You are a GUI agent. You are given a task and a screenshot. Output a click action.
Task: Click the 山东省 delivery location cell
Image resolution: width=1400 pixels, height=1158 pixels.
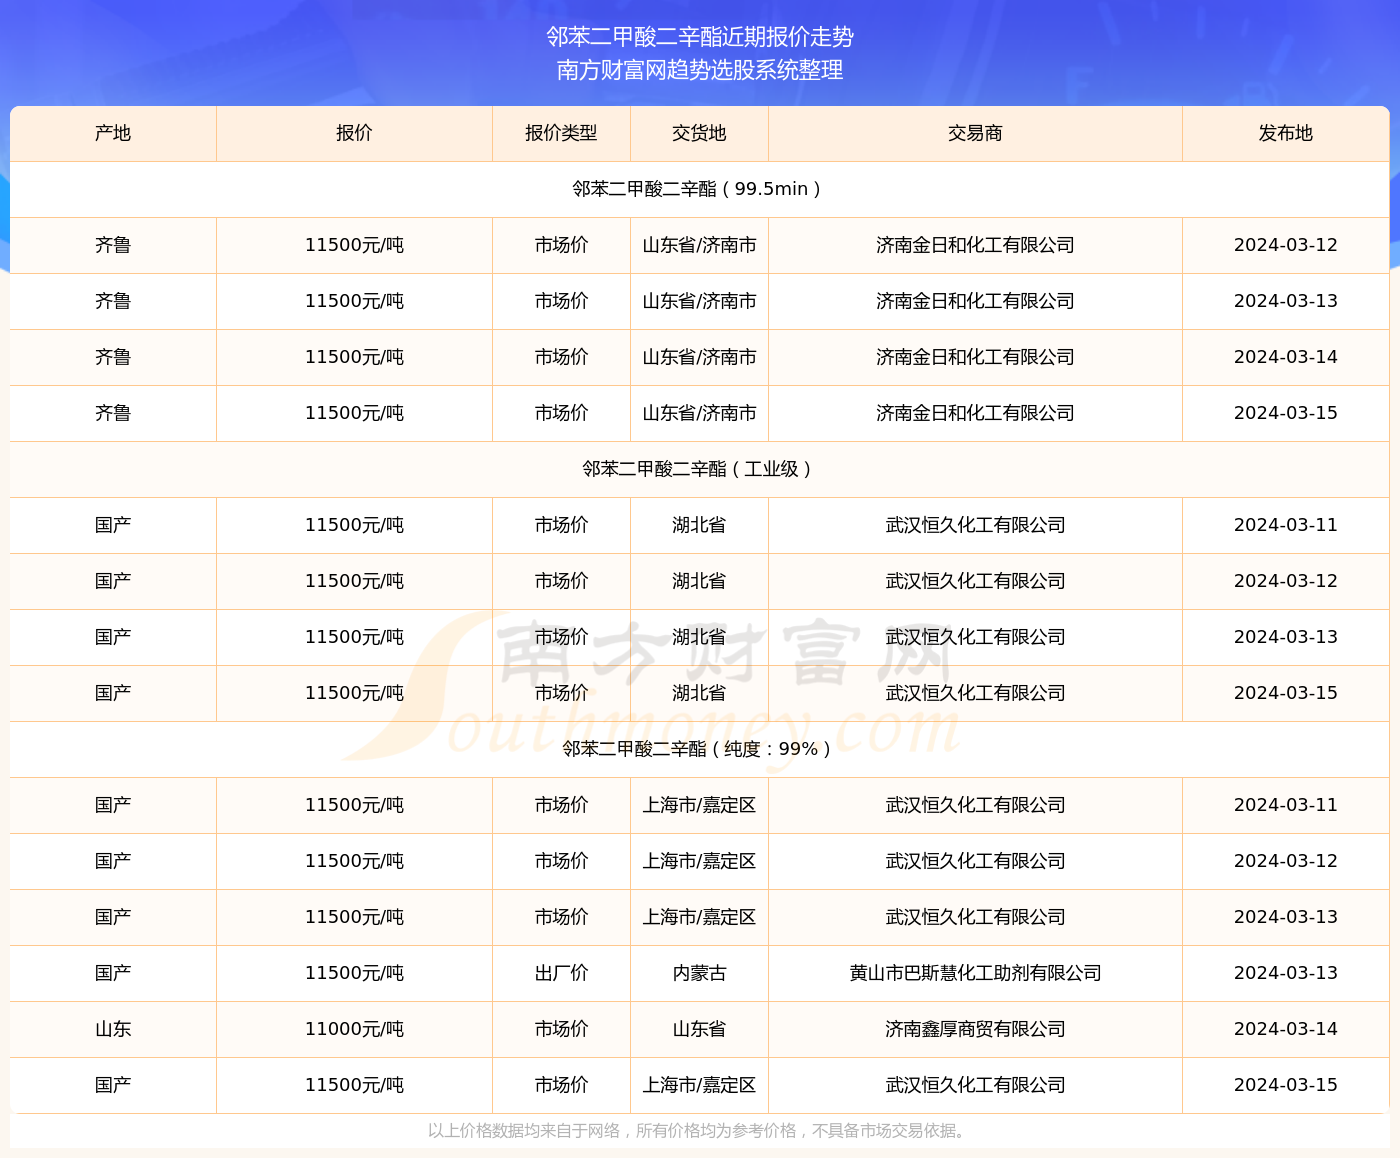click(699, 1029)
